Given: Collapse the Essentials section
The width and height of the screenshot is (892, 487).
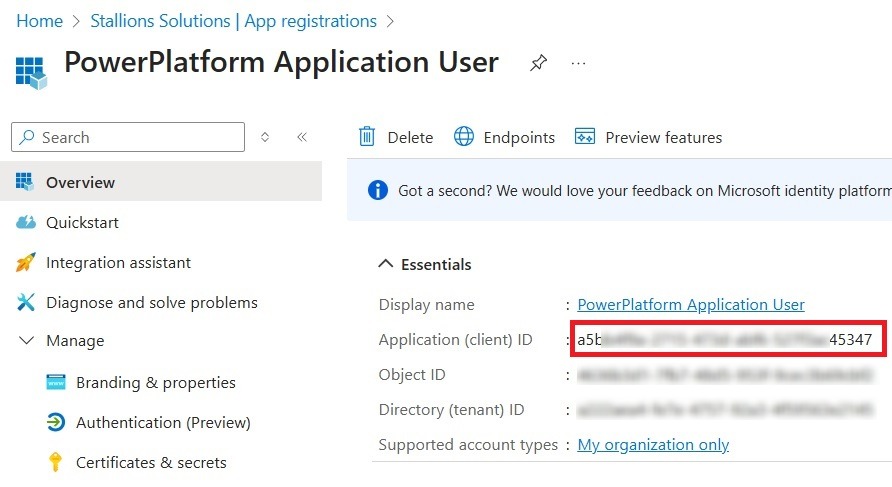Looking at the screenshot, I should pos(385,264).
